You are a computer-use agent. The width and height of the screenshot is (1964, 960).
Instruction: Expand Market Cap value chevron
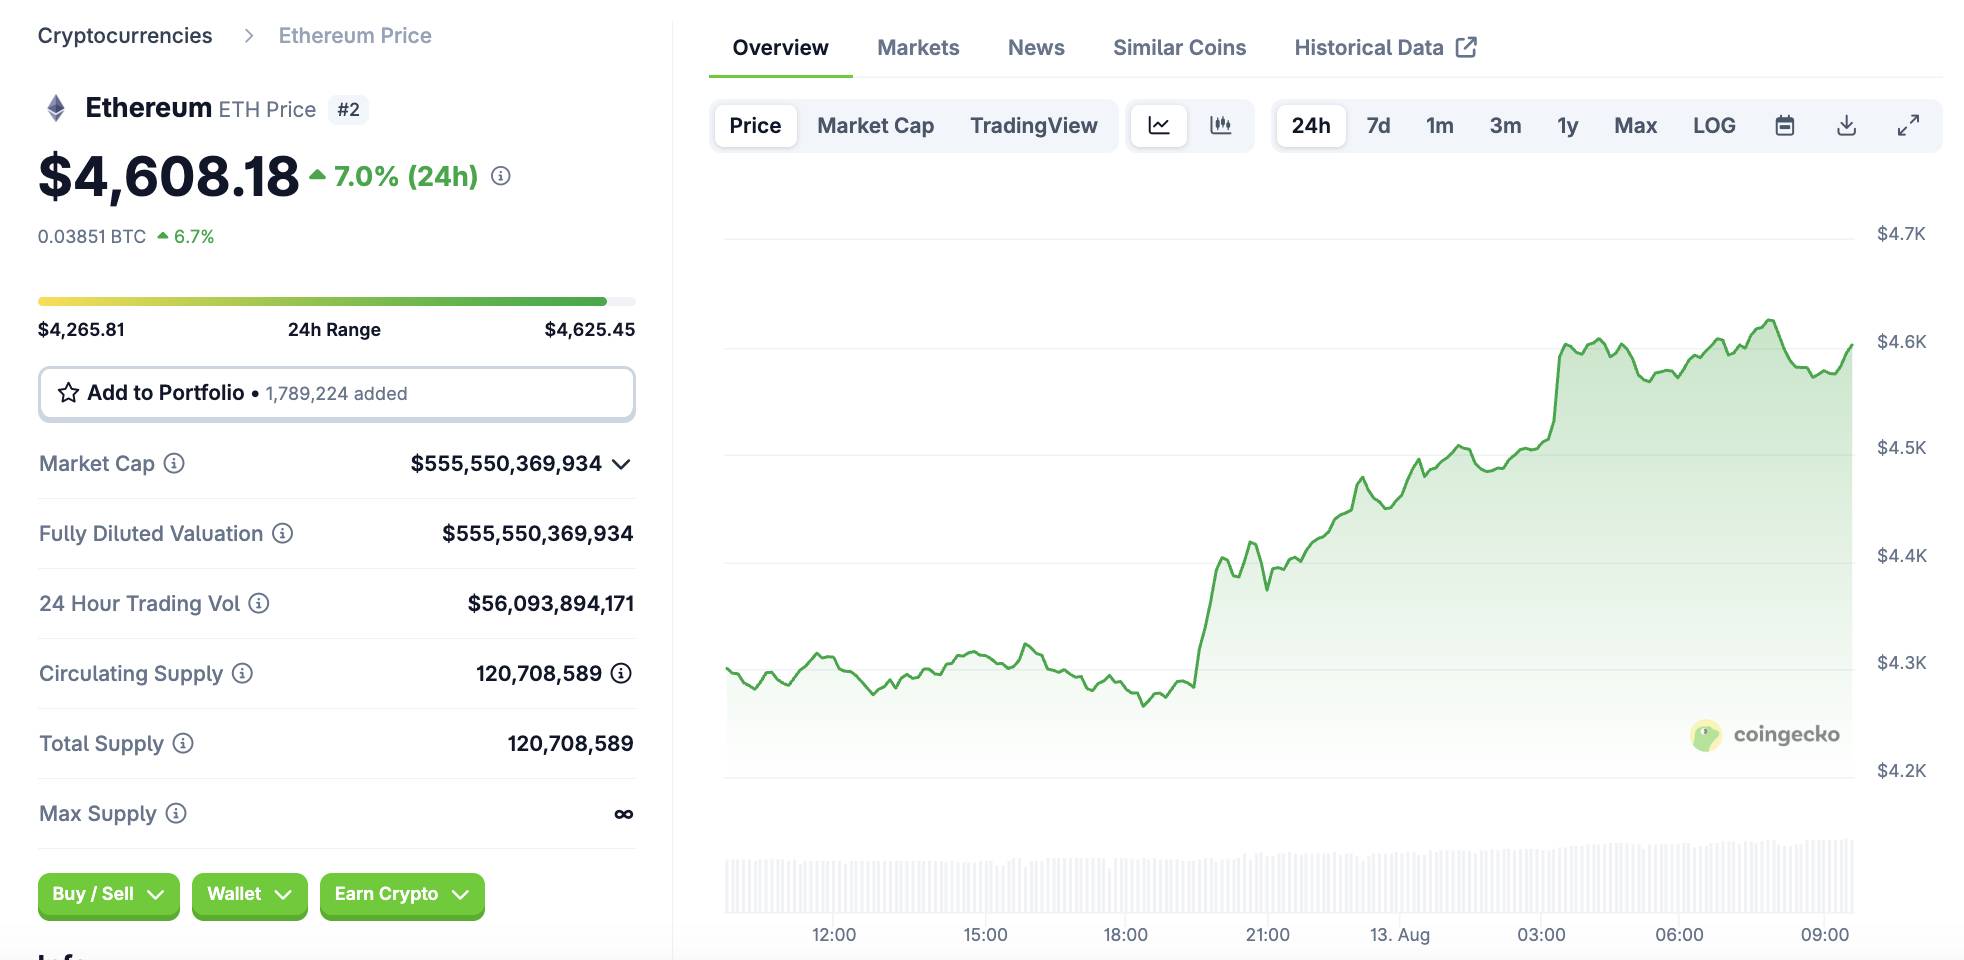click(621, 464)
